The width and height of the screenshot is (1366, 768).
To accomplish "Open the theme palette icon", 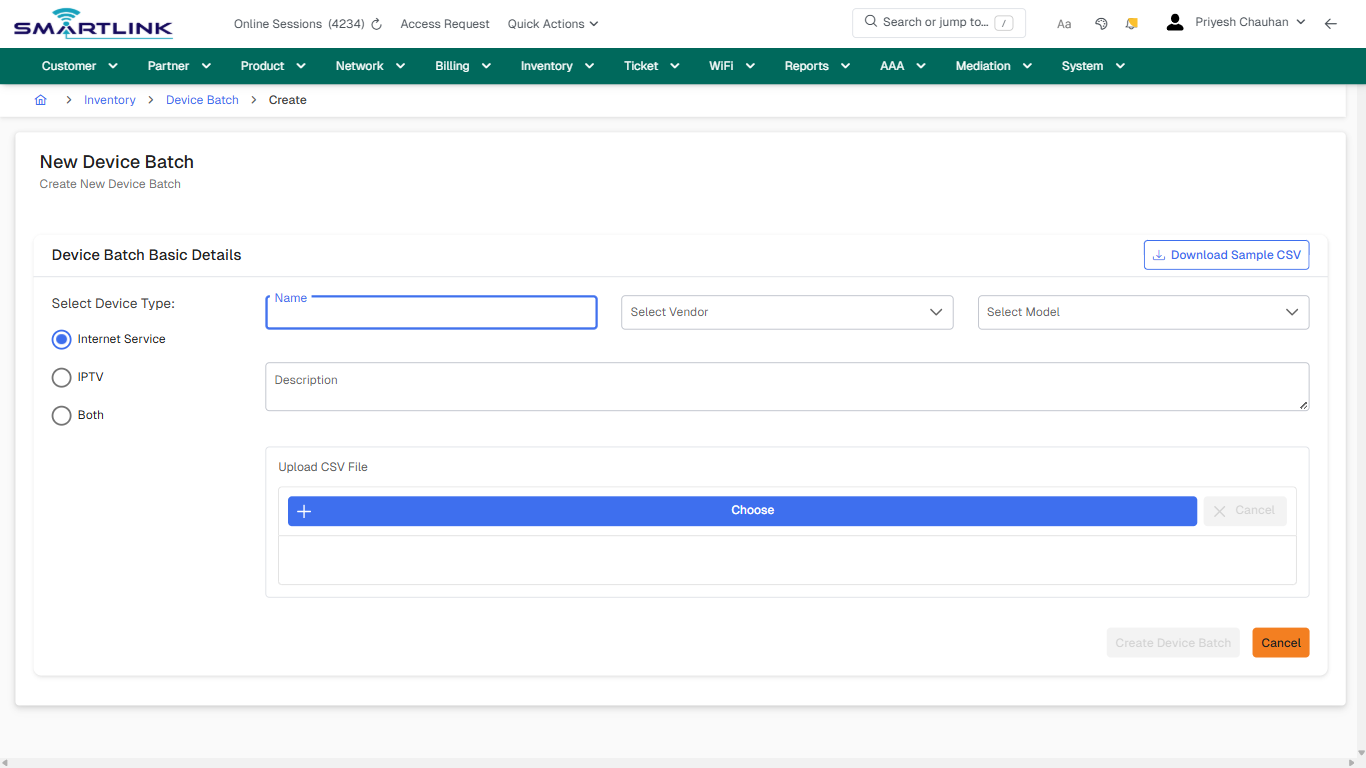I will point(1101,22).
